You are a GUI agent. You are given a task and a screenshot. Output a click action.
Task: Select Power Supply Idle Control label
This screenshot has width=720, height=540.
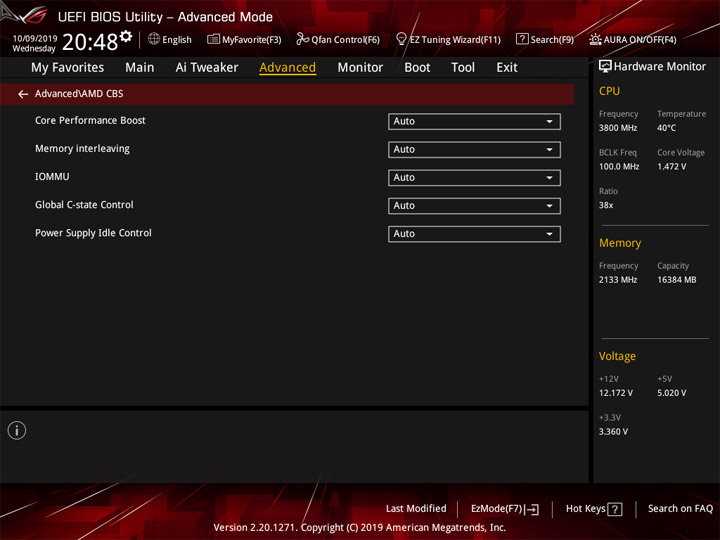pyautogui.click(x=93, y=233)
